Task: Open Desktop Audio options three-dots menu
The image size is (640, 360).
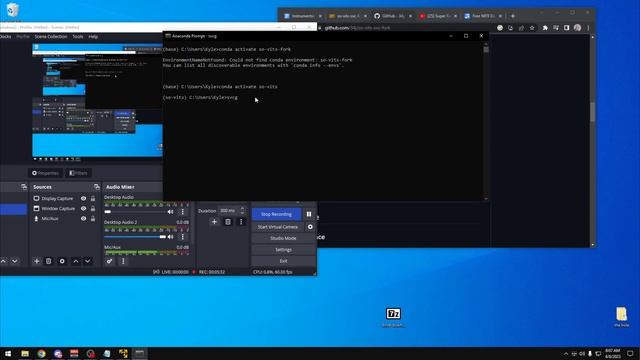Action: click(x=182, y=212)
